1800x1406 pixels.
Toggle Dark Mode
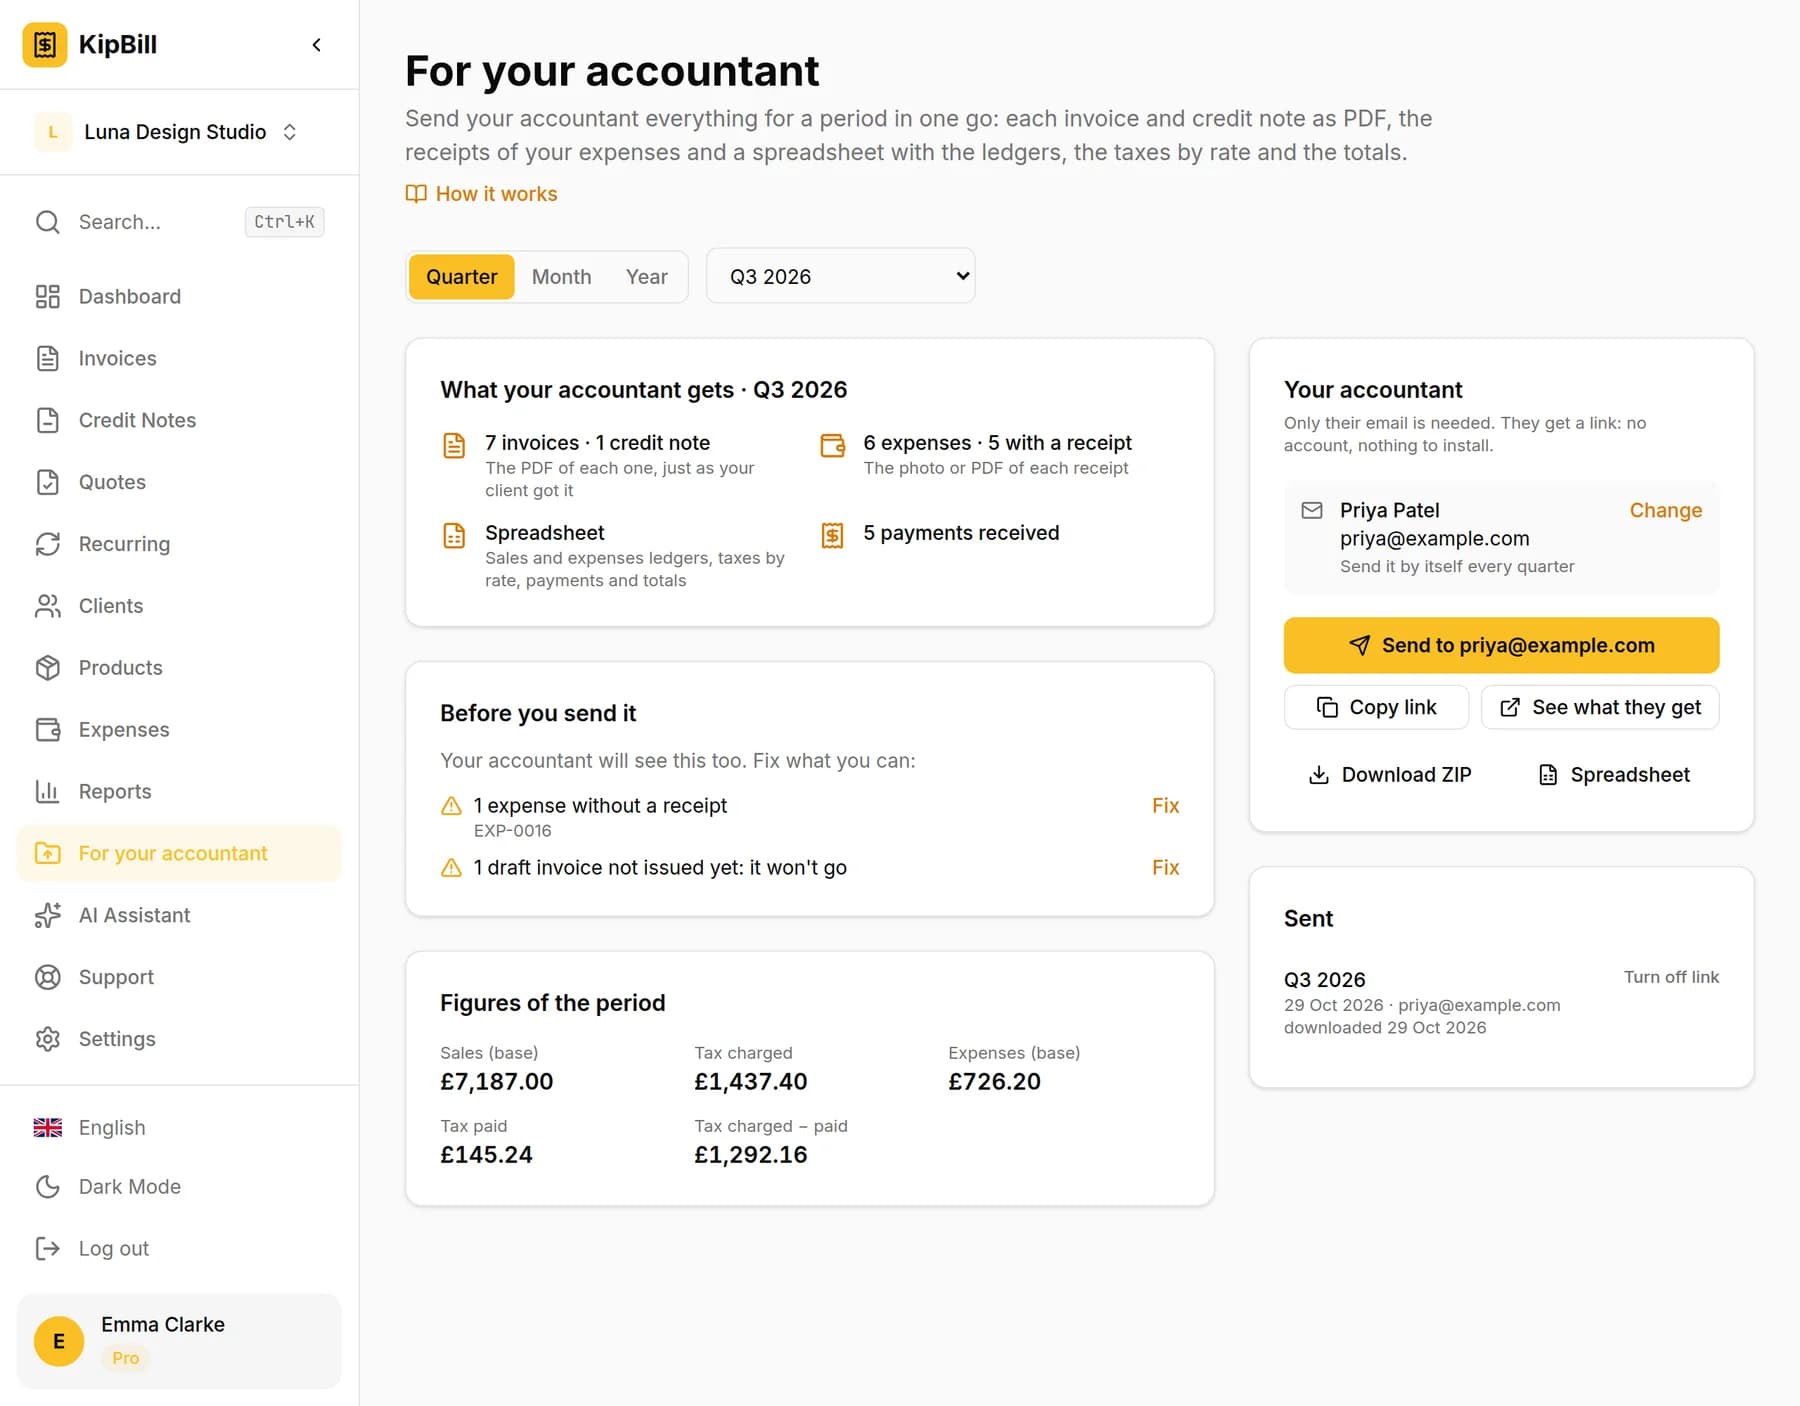pyautogui.click(x=179, y=1187)
